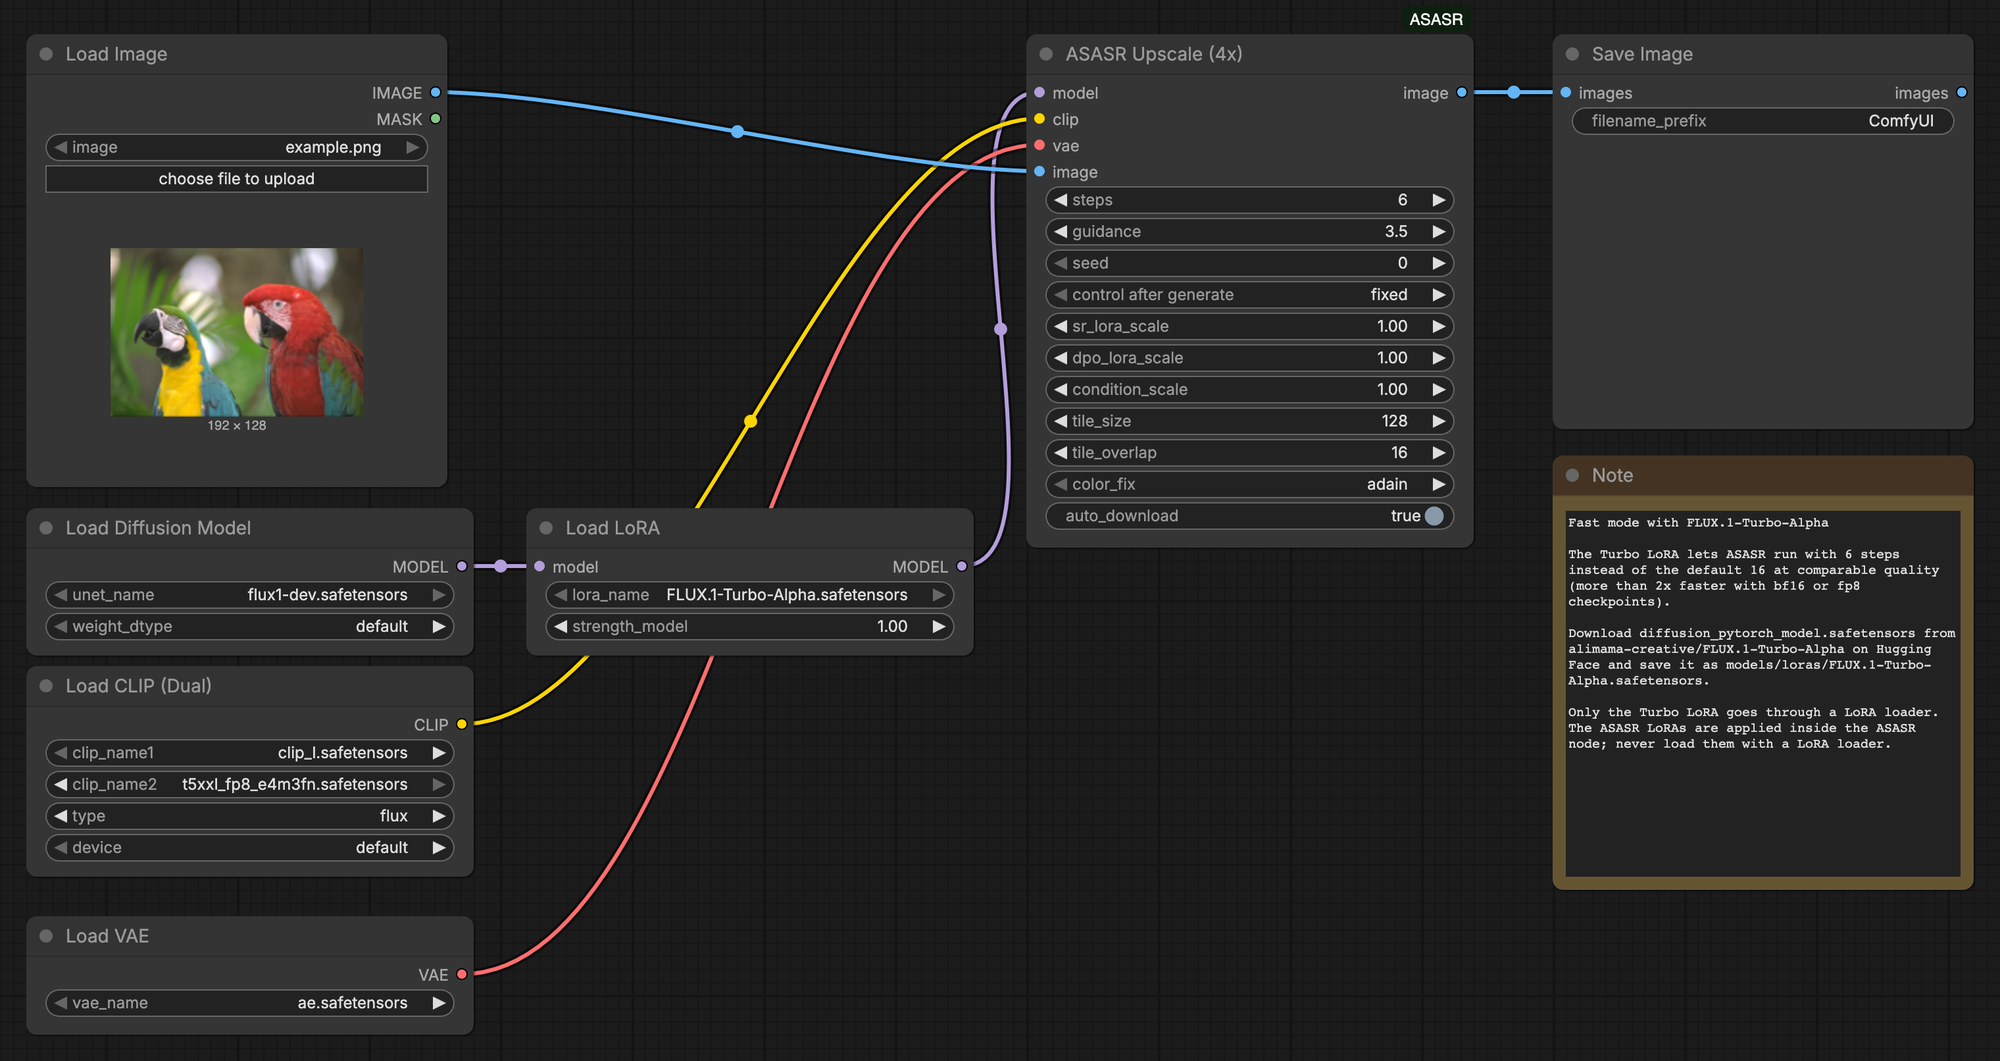Open the vae_name dropdown
Viewport: 2000px width, 1061px height.
pyautogui.click(x=250, y=1003)
